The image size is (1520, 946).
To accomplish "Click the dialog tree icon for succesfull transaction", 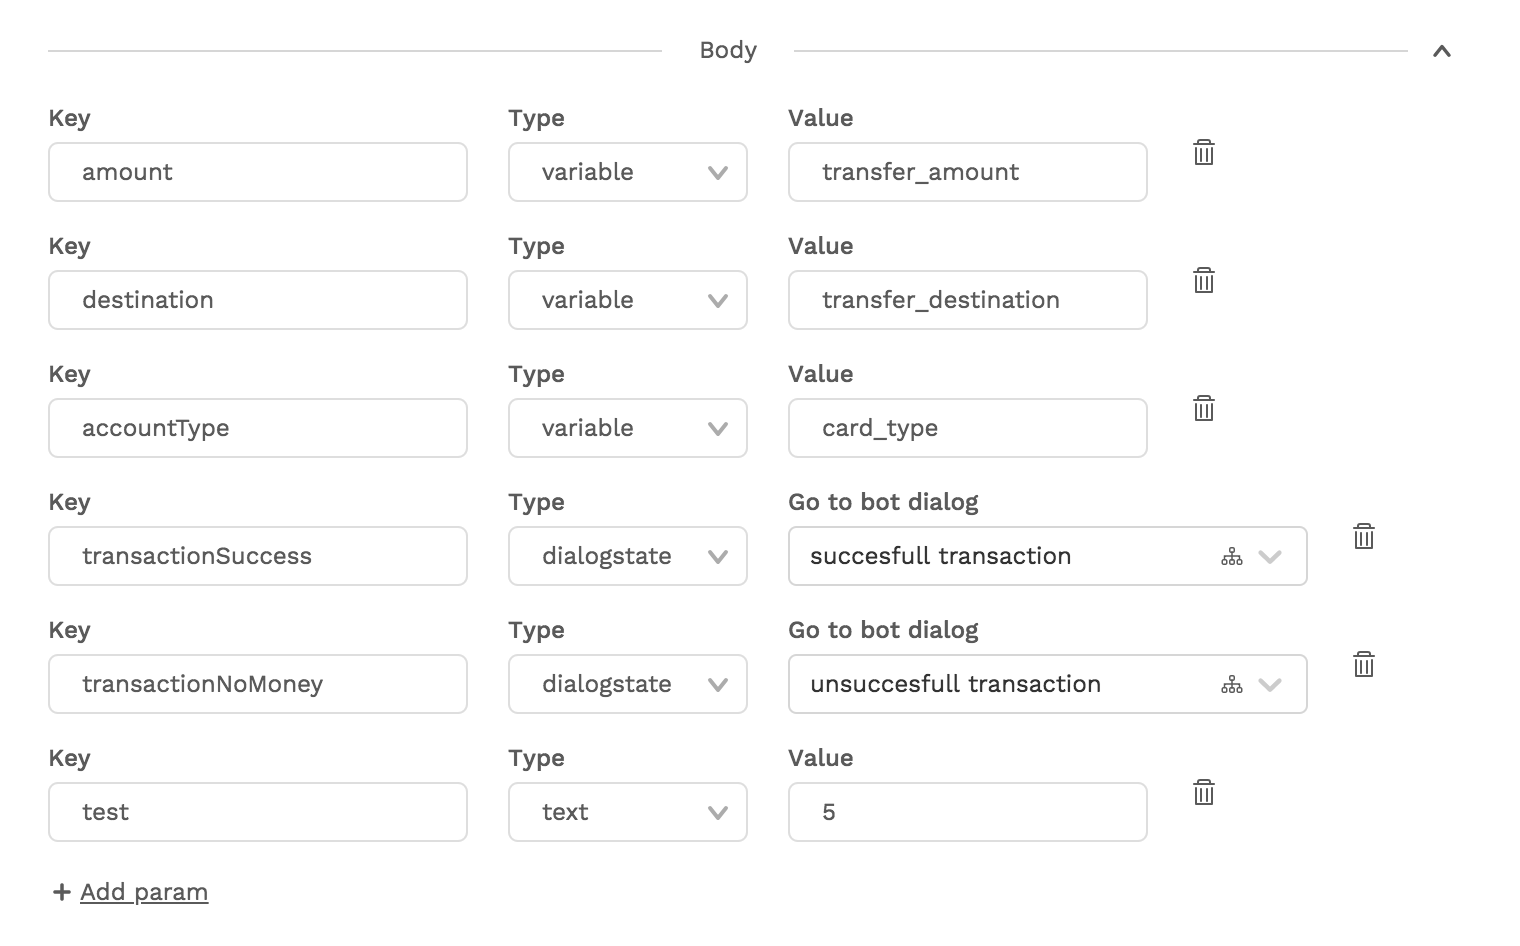I will 1232,557.
